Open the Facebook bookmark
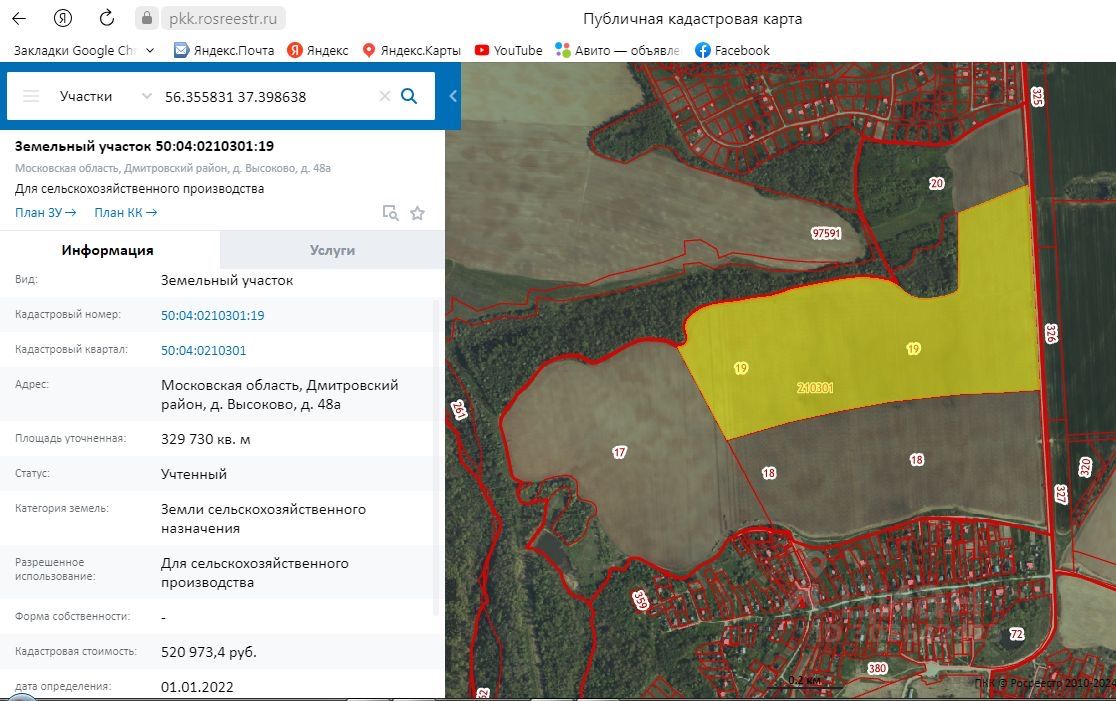The height and width of the screenshot is (701, 1116). [x=732, y=51]
